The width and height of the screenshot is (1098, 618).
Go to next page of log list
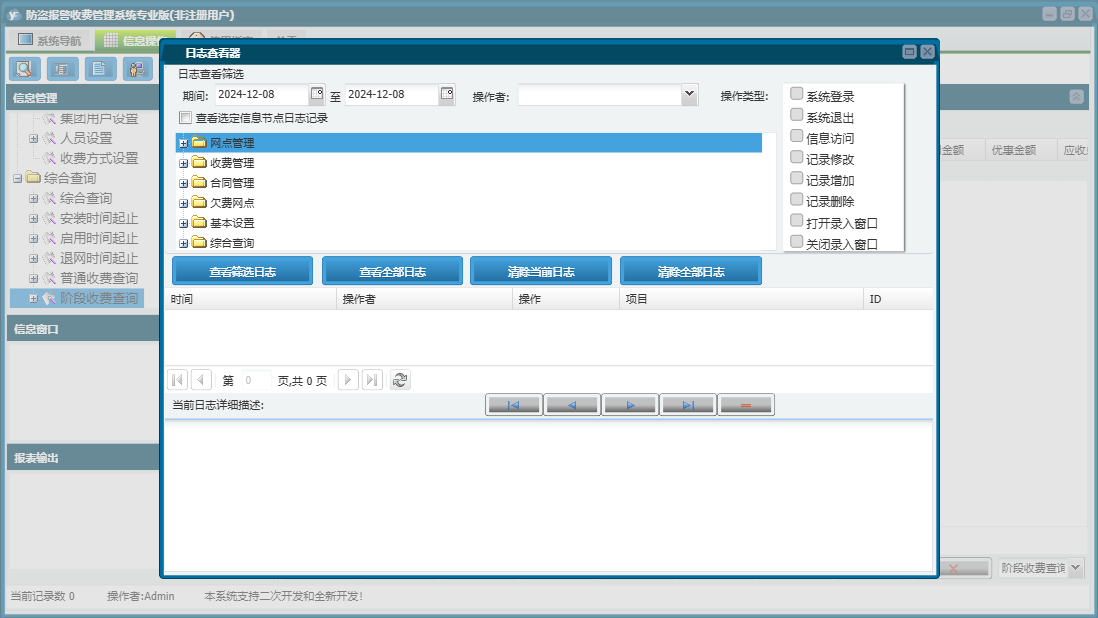coord(348,380)
